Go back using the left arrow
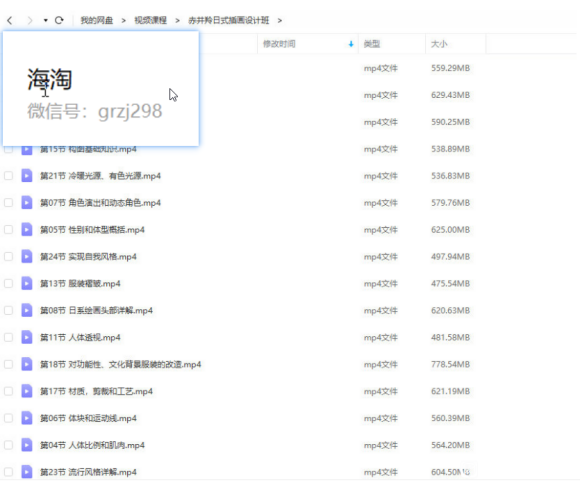Viewport: 580px width, 485px height. [x=10, y=20]
